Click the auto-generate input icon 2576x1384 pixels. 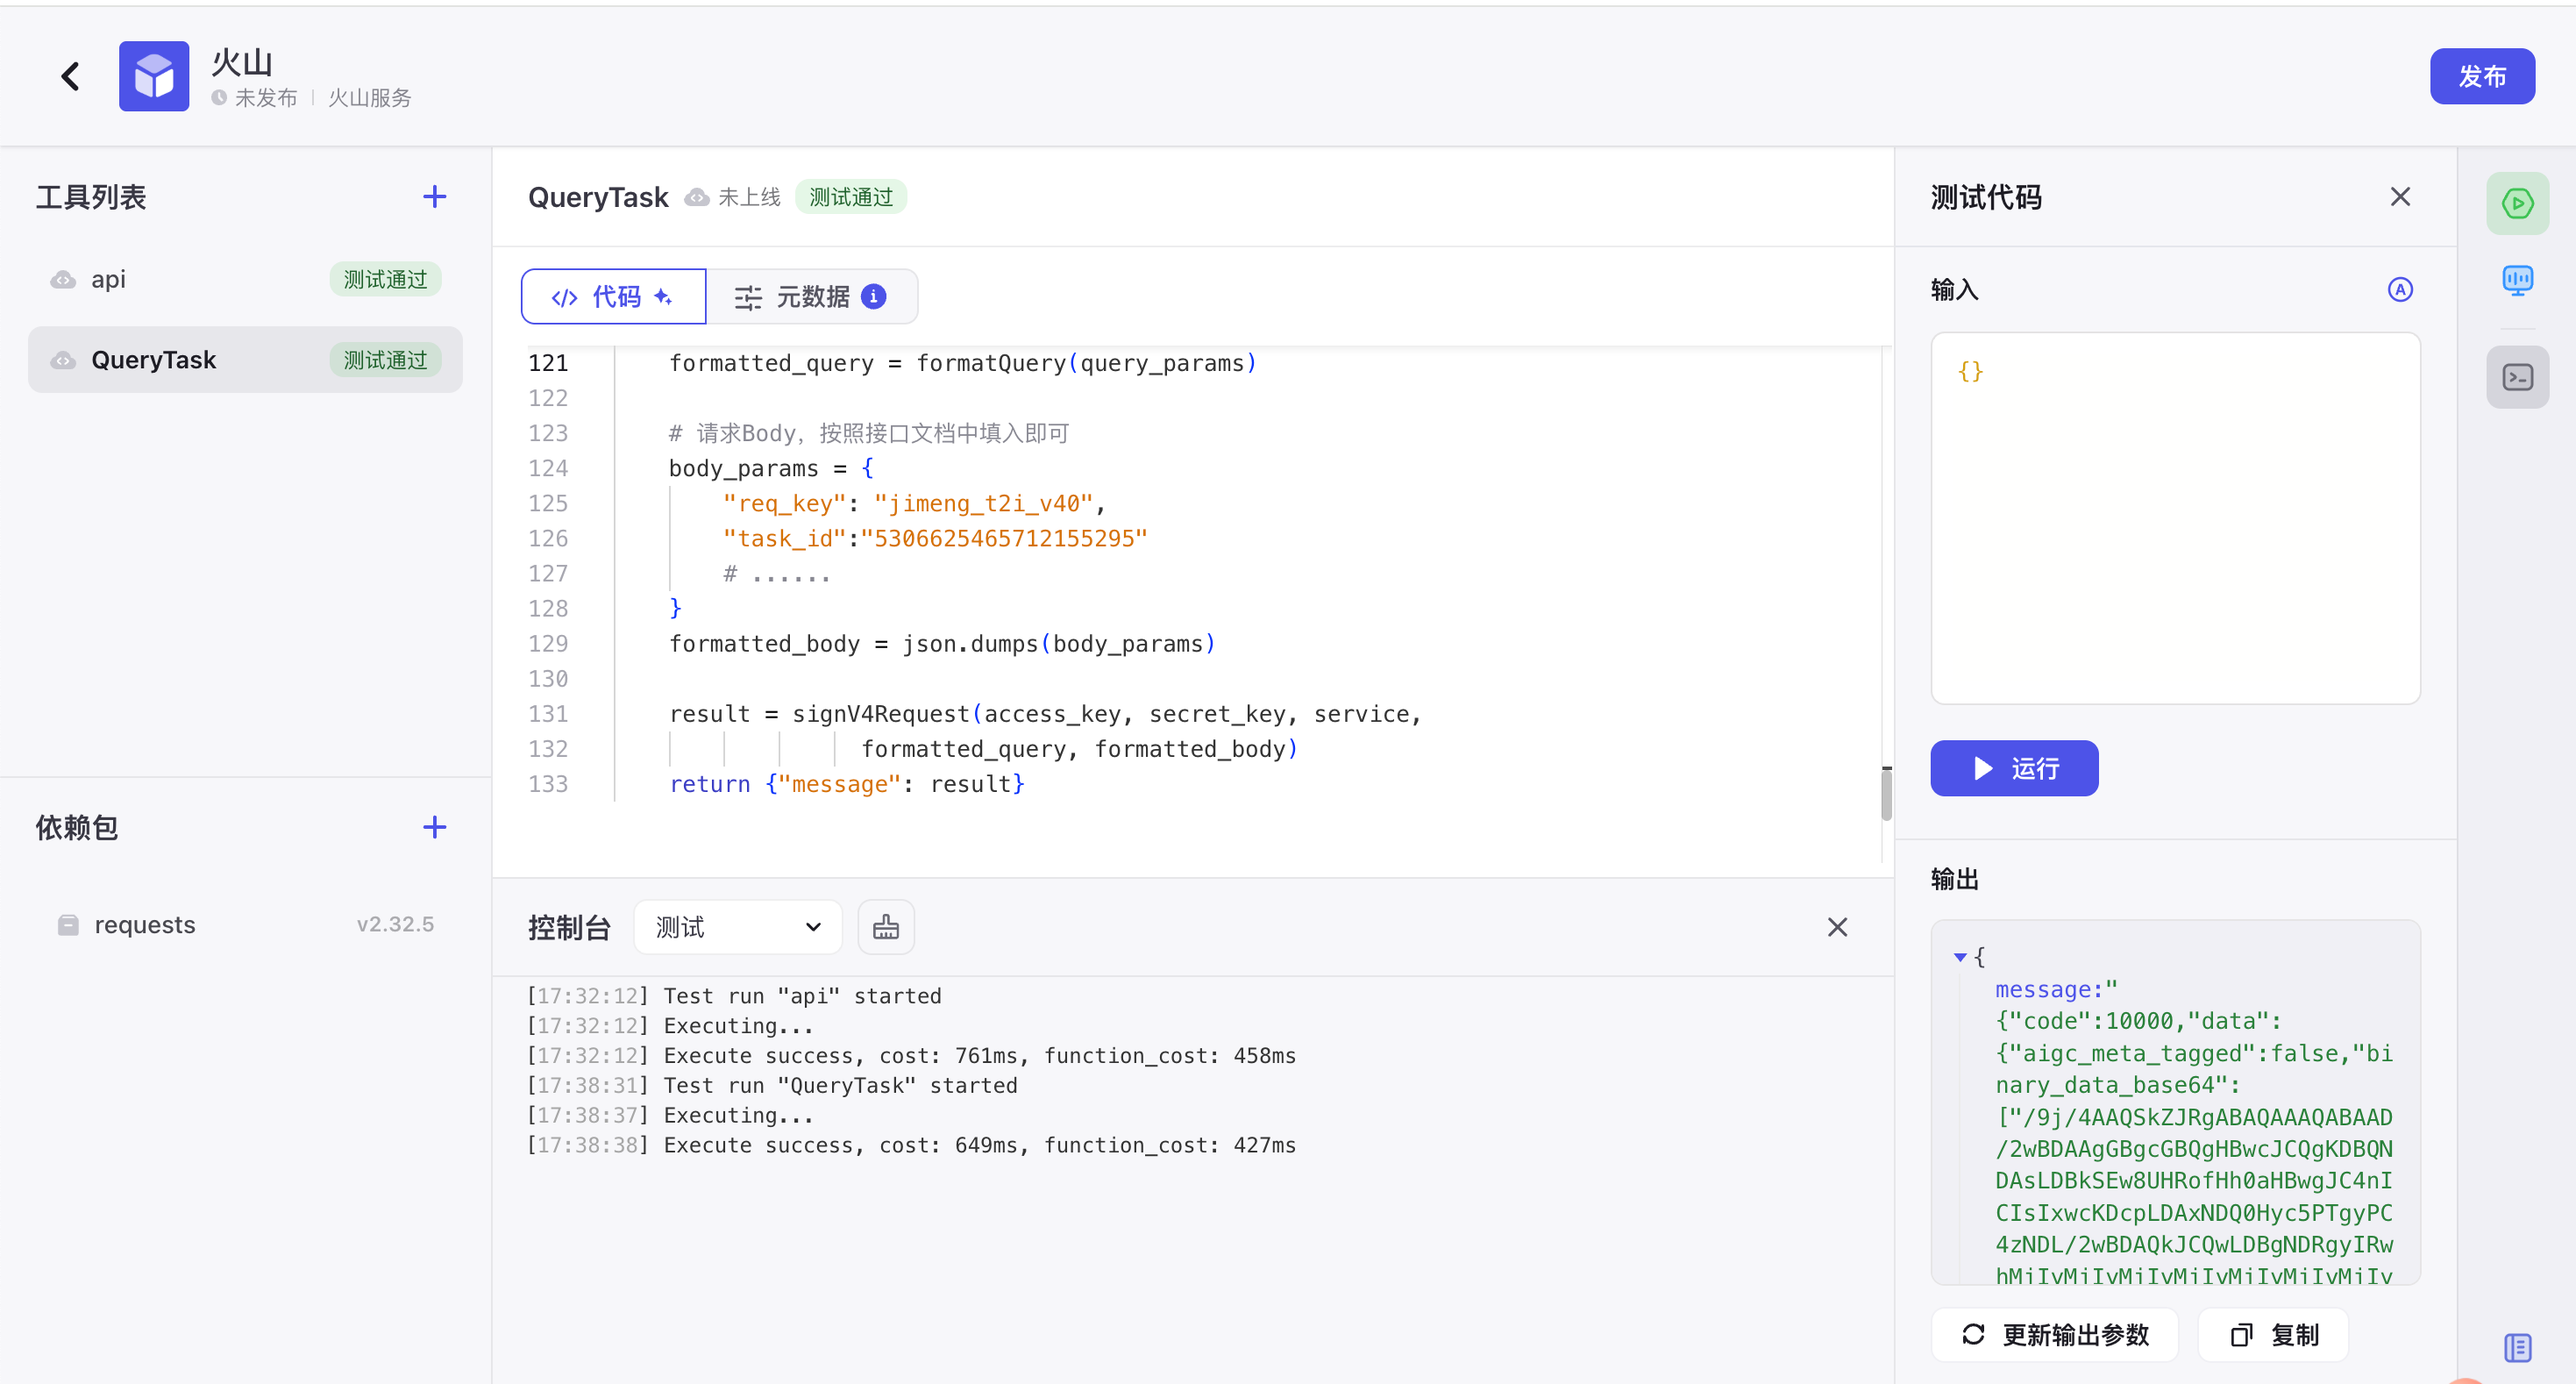[x=2399, y=290]
